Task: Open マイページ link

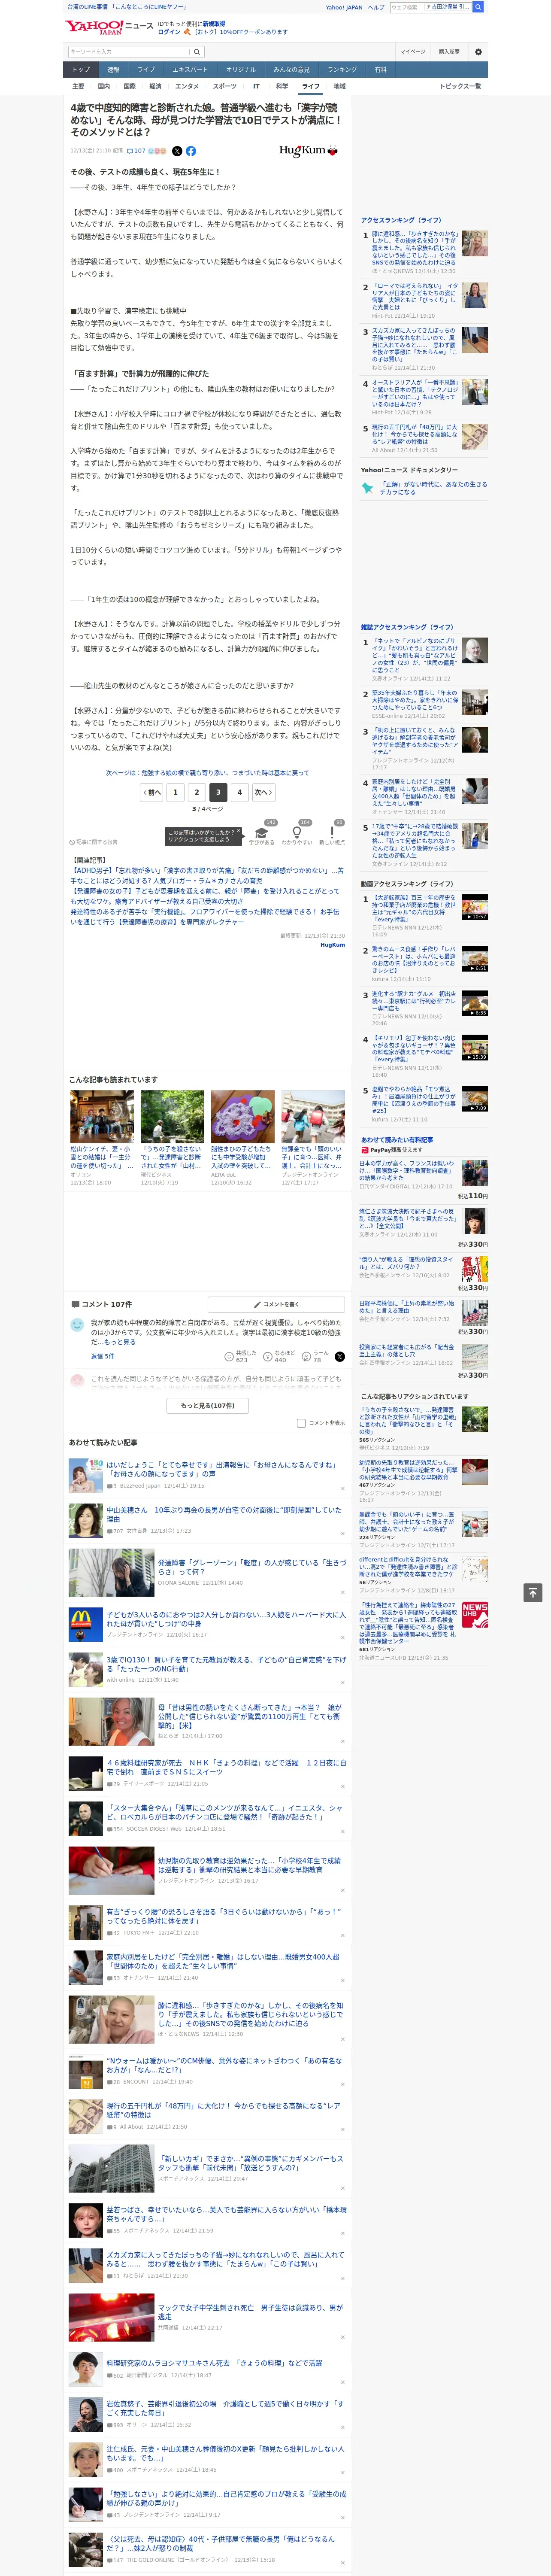Action: [413, 51]
